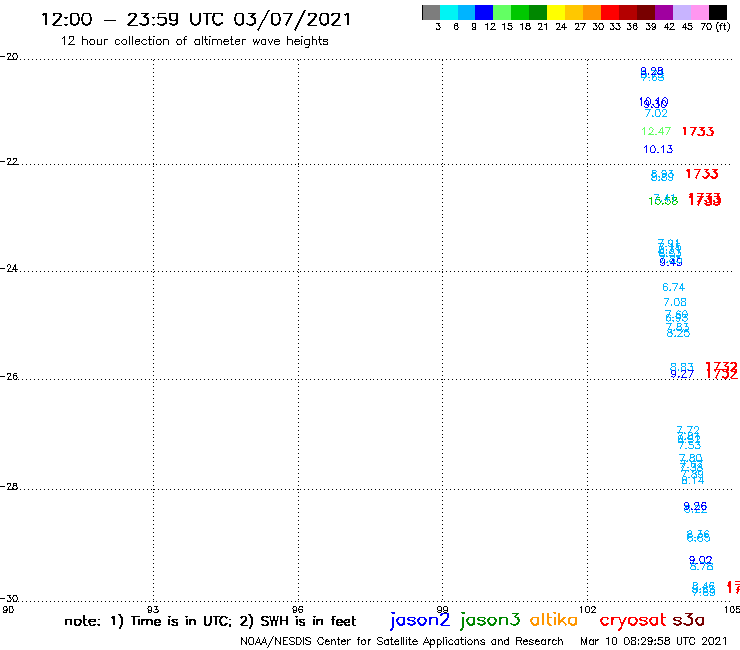
Task: Select the '105' longitude axis label
Action: pos(732,609)
